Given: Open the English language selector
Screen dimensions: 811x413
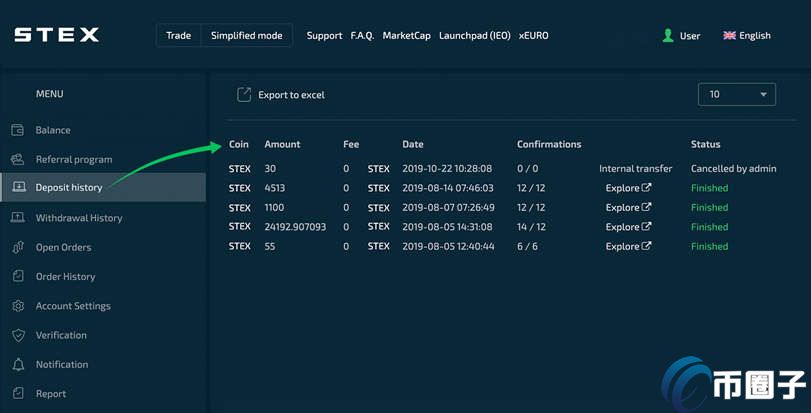Looking at the screenshot, I should (x=747, y=36).
